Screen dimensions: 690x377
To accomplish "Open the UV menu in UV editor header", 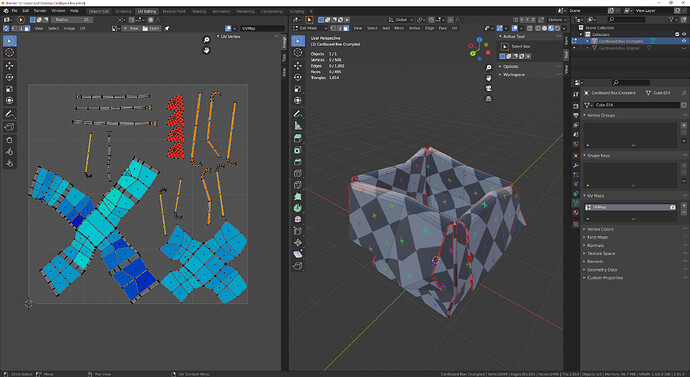I will click(82, 29).
